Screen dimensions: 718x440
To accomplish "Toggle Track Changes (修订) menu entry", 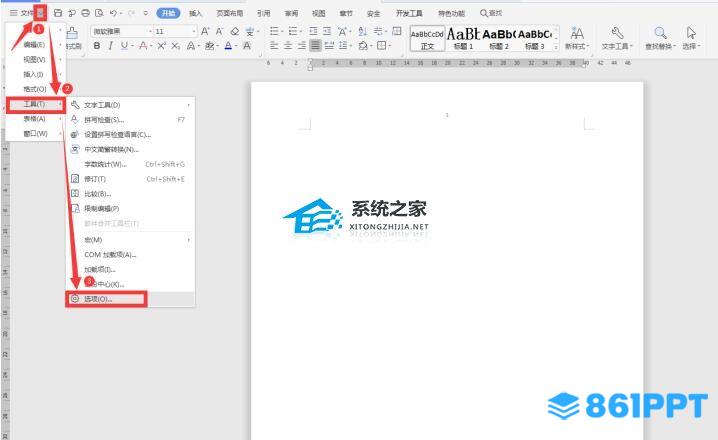I will (x=97, y=179).
